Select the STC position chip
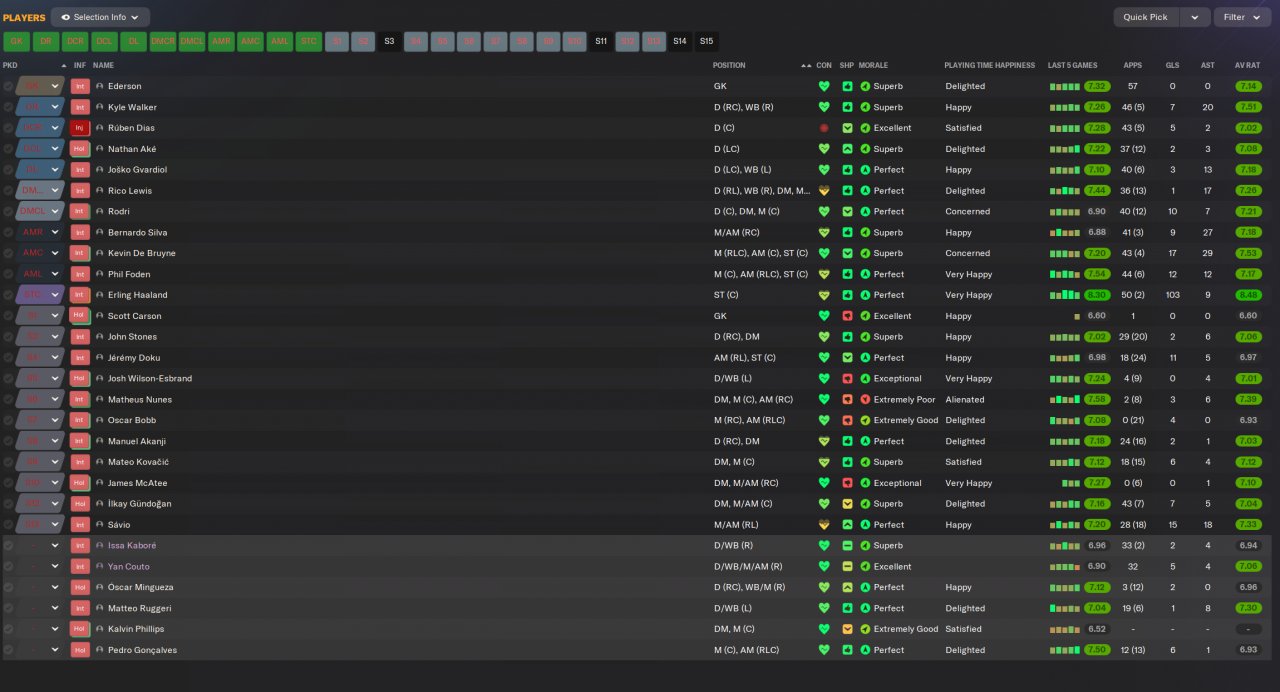The image size is (1280, 692). (308, 42)
